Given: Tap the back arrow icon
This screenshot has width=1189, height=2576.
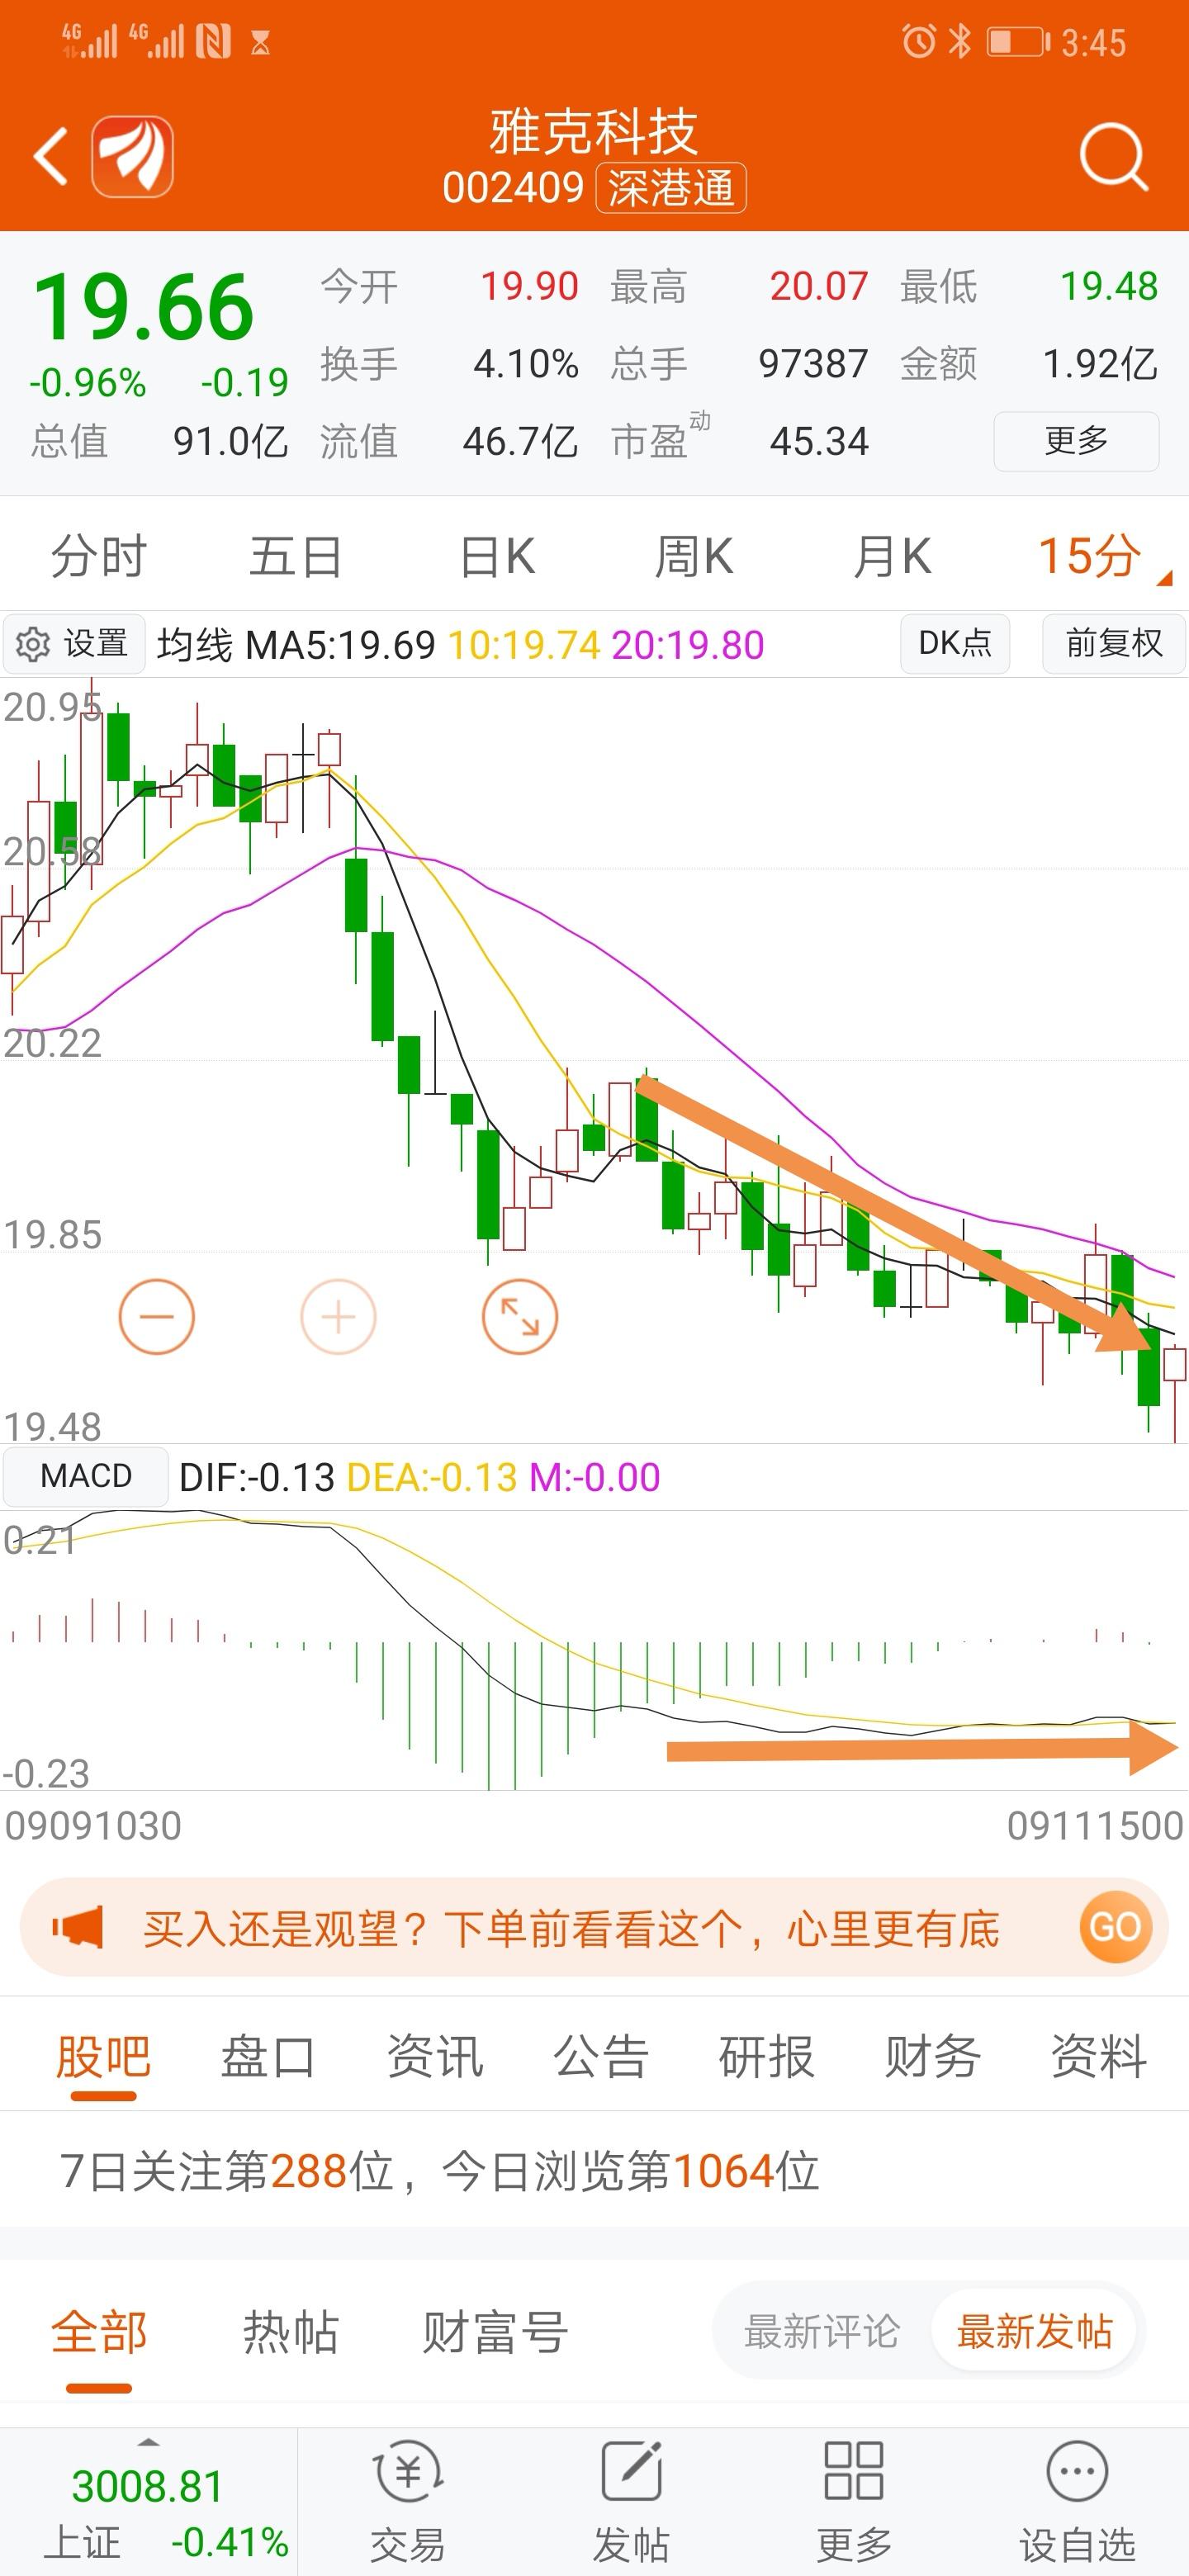Looking at the screenshot, I should pos(52,156).
